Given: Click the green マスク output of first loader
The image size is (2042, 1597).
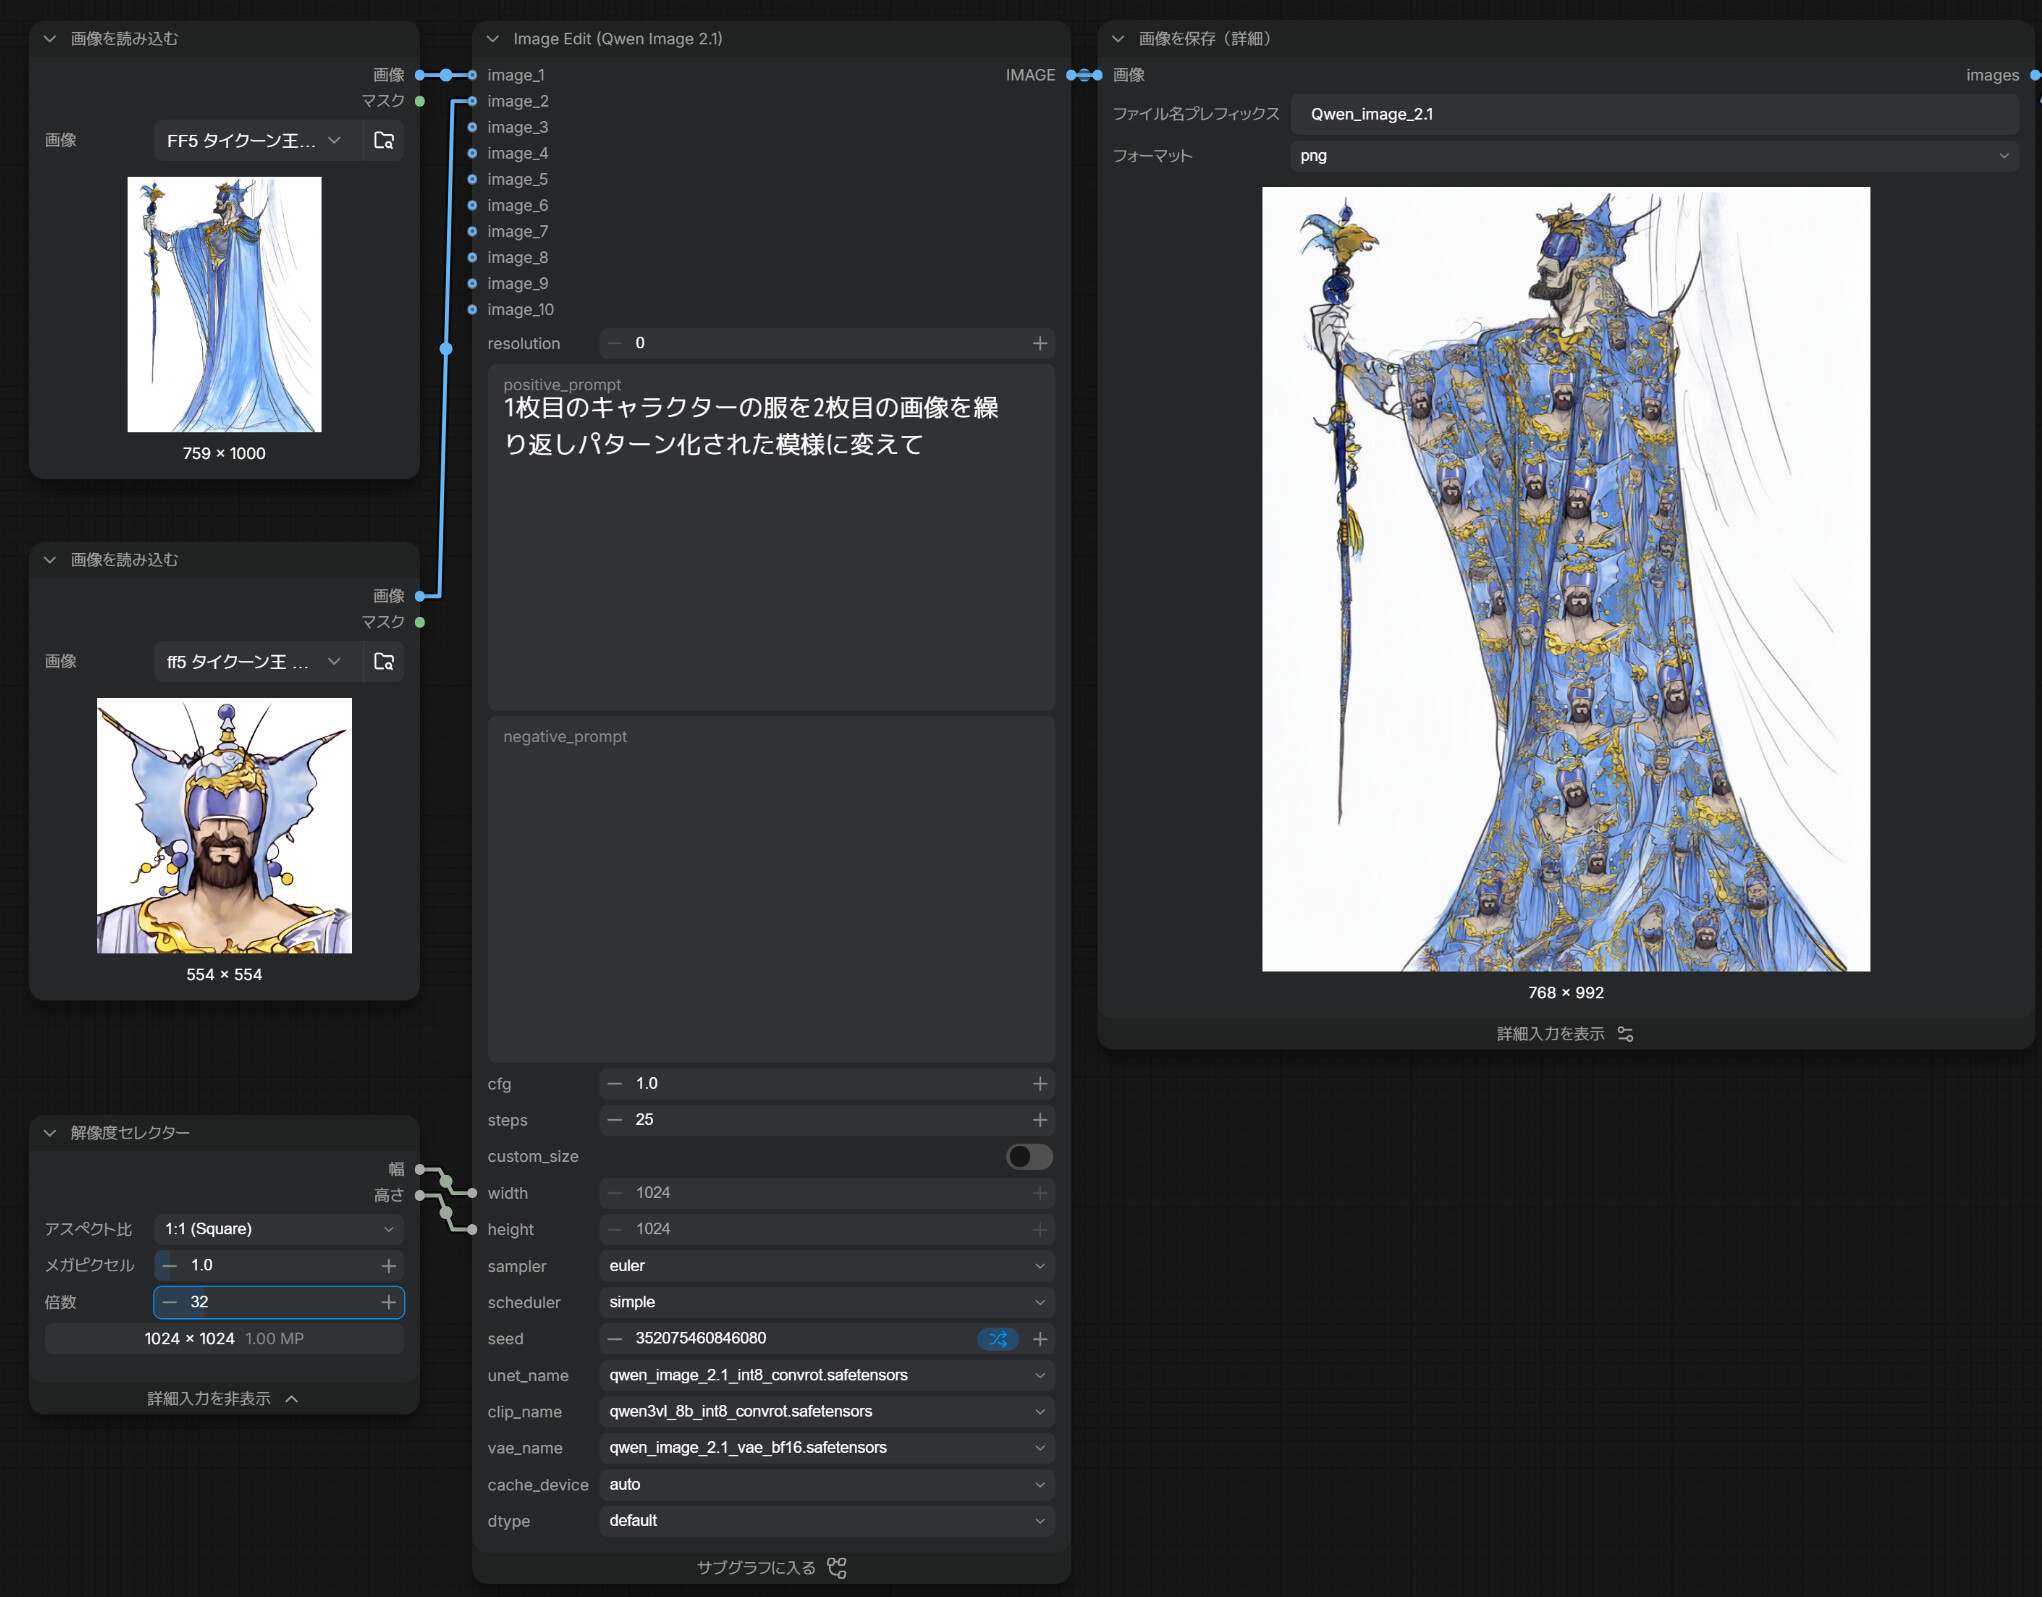Looking at the screenshot, I should click(x=420, y=101).
